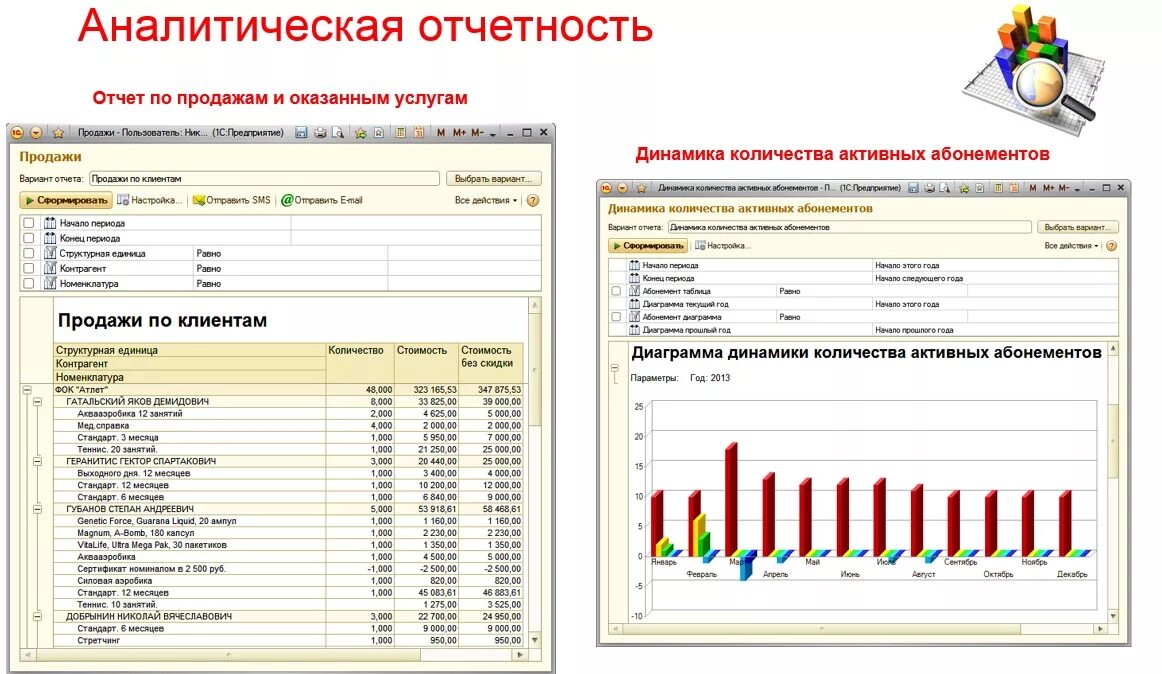Select Сертификат номиналом в 2 500 руб. row
1162x674 pixels.
[x=288, y=569]
